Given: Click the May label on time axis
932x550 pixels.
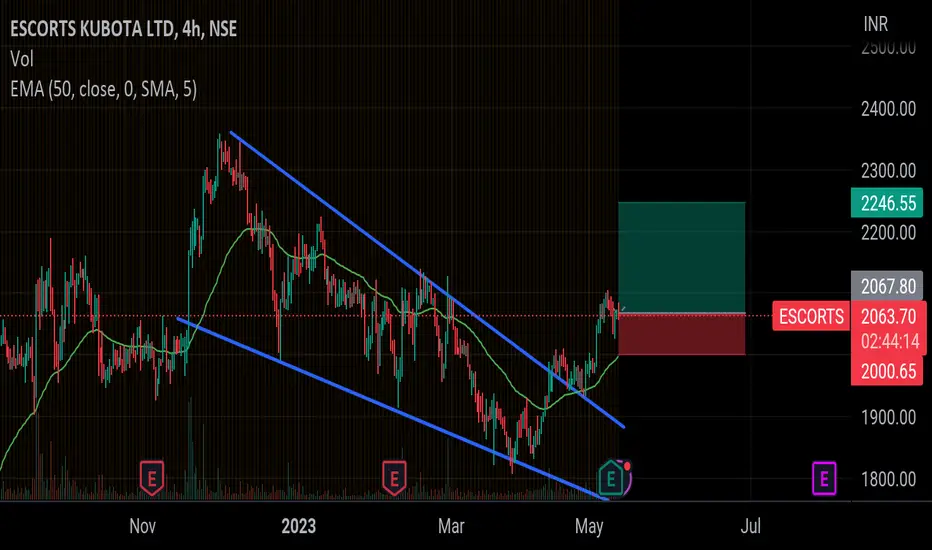Looking at the screenshot, I should click(x=589, y=526).
